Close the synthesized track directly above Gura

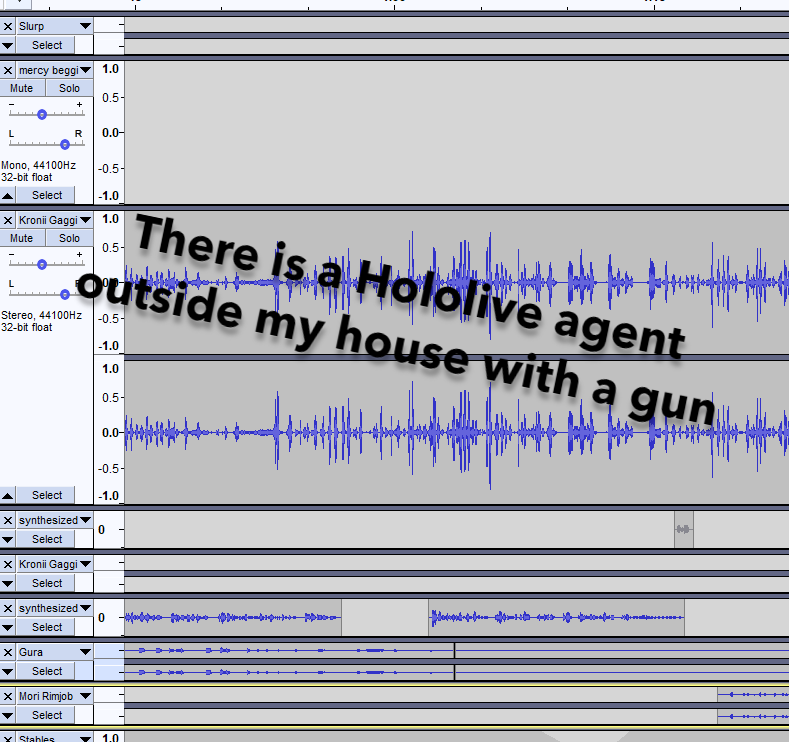(8, 608)
